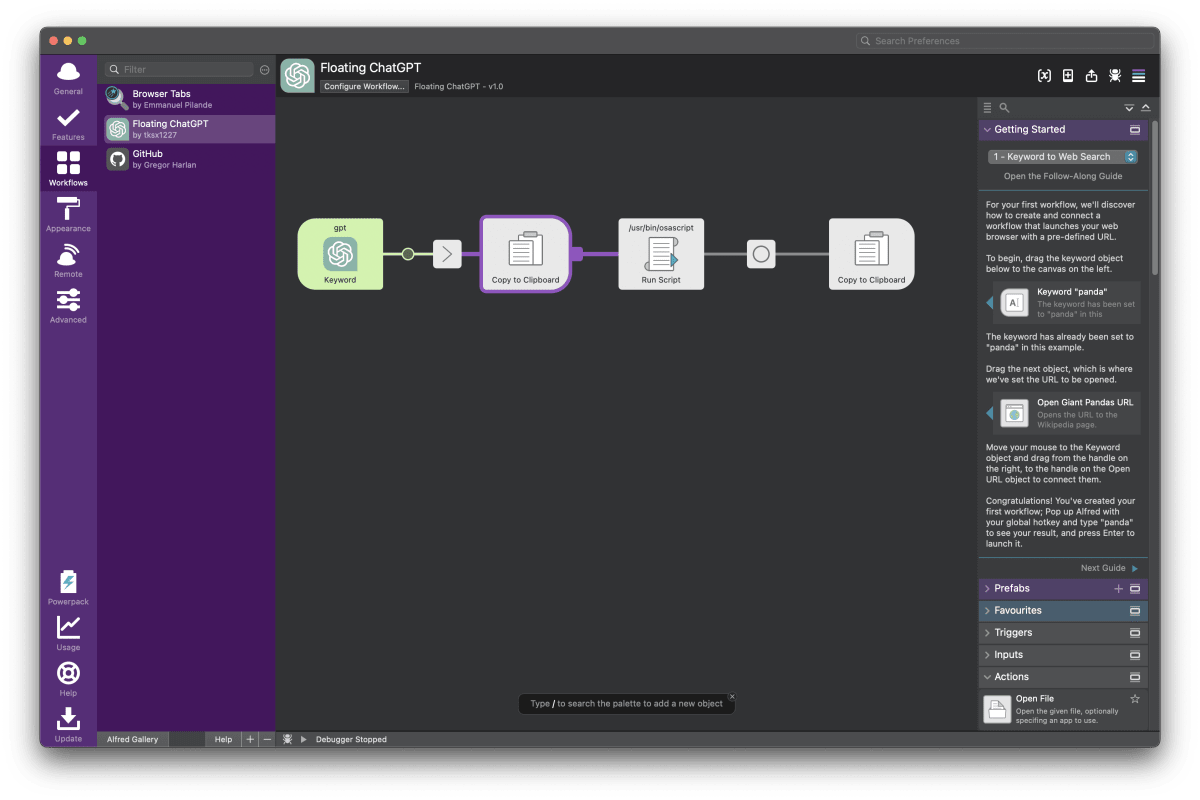
Task: Toggle the Triggers section pin icon
Action: pyautogui.click(x=1135, y=633)
